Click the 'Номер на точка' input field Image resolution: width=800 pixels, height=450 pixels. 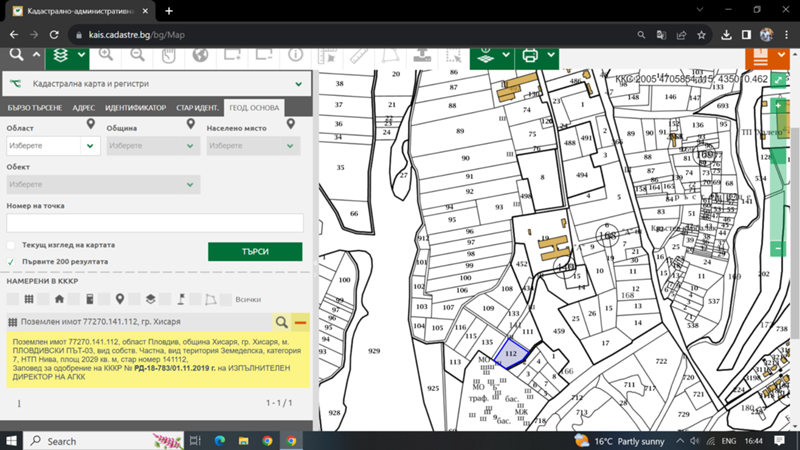[155, 223]
